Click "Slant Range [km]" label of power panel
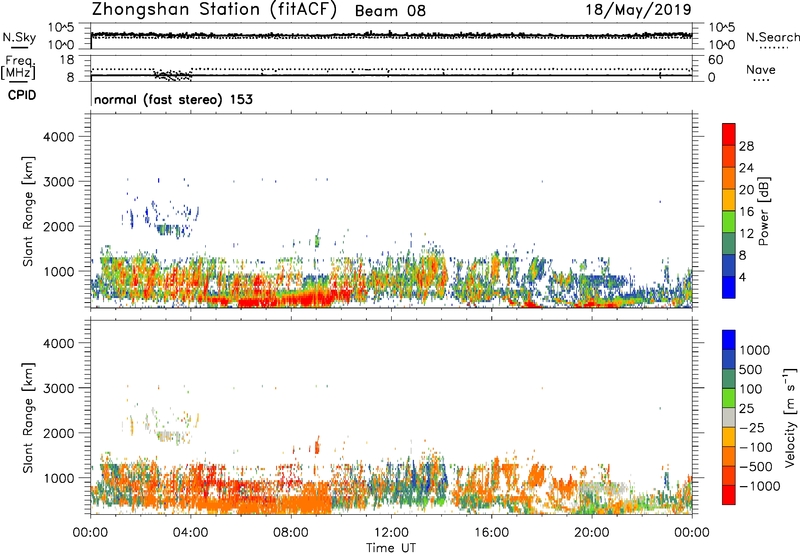This screenshot has width=800, height=554. pyautogui.click(x=28, y=211)
